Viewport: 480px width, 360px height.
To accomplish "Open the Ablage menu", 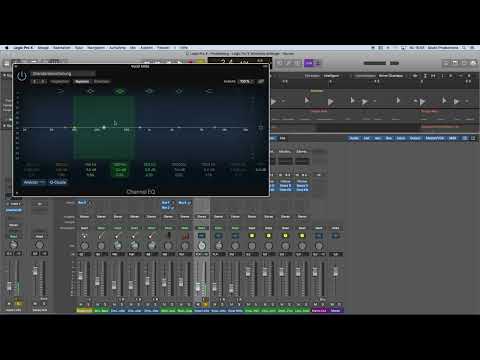I will (43, 48).
